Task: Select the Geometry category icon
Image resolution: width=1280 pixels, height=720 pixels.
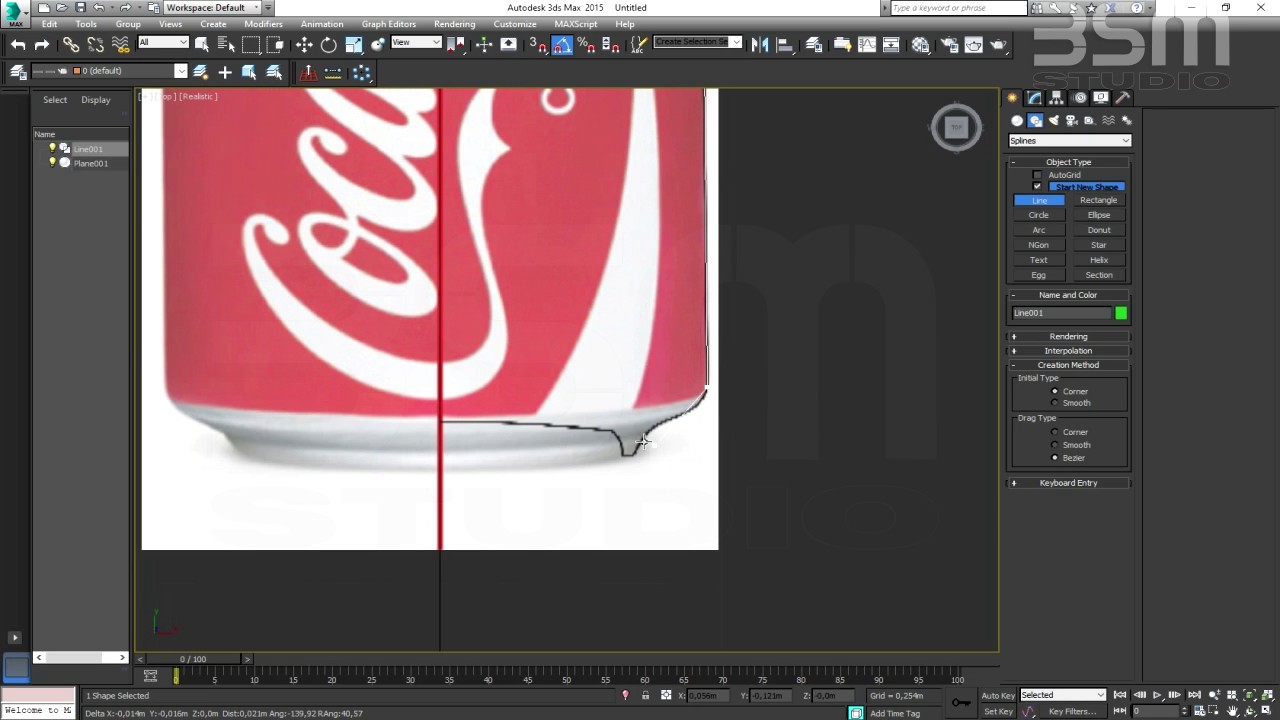Action: point(1017,120)
